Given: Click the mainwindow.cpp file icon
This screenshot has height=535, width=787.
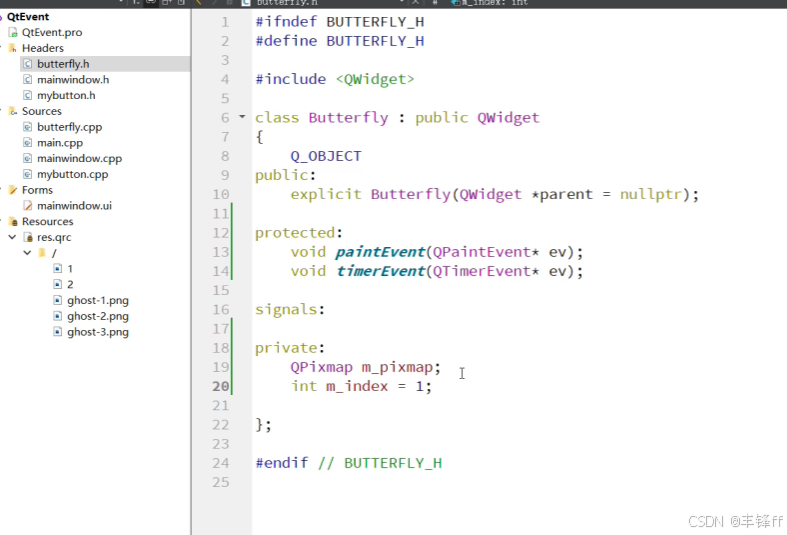Looking at the screenshot, I should (28, 159).
